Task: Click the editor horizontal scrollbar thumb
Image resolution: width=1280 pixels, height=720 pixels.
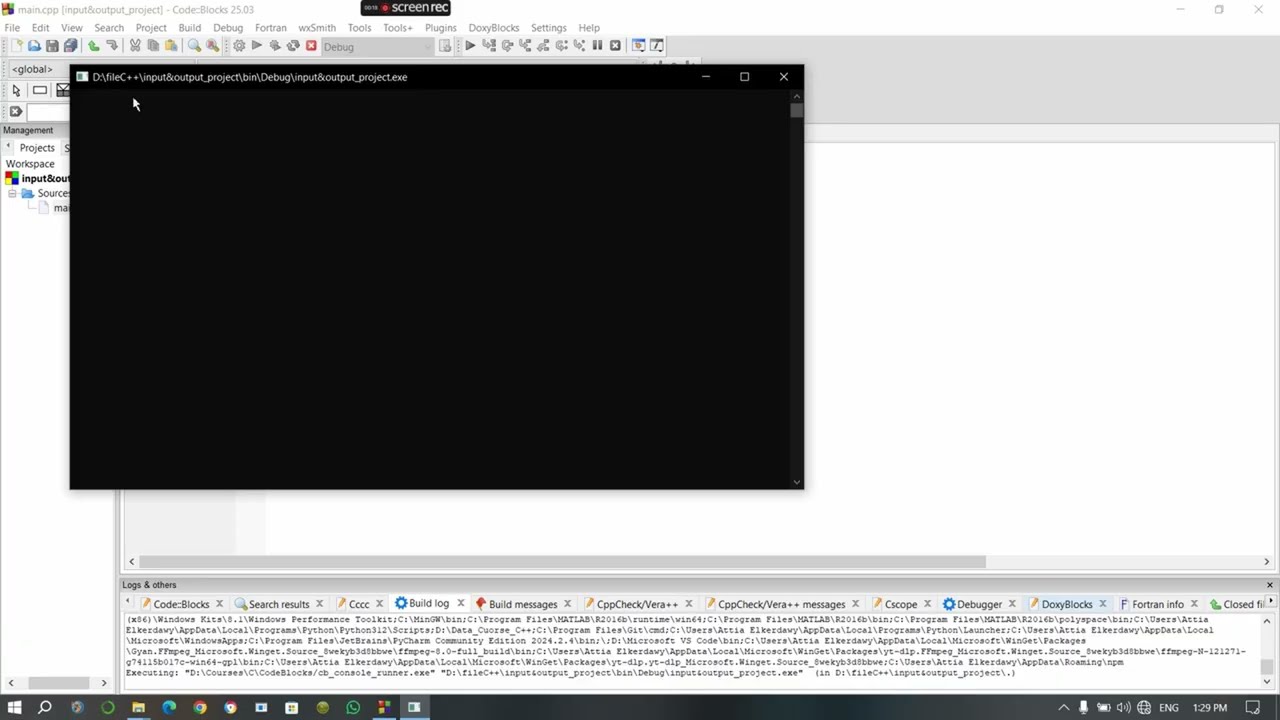Action: tap(562, 562)
